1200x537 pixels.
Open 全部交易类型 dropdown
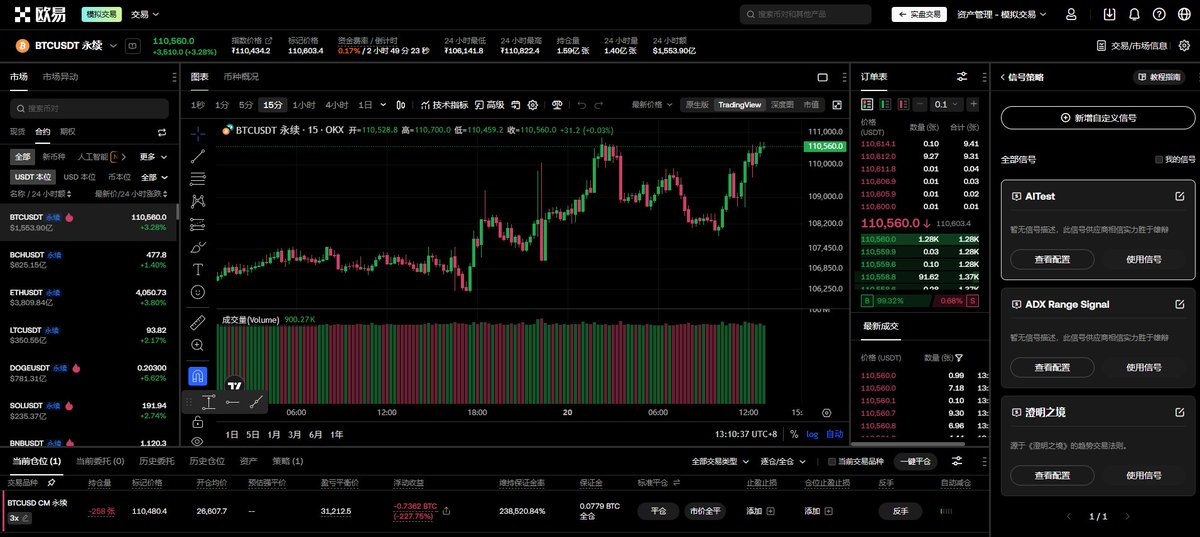pyautogui.click(x=720, y=461)
